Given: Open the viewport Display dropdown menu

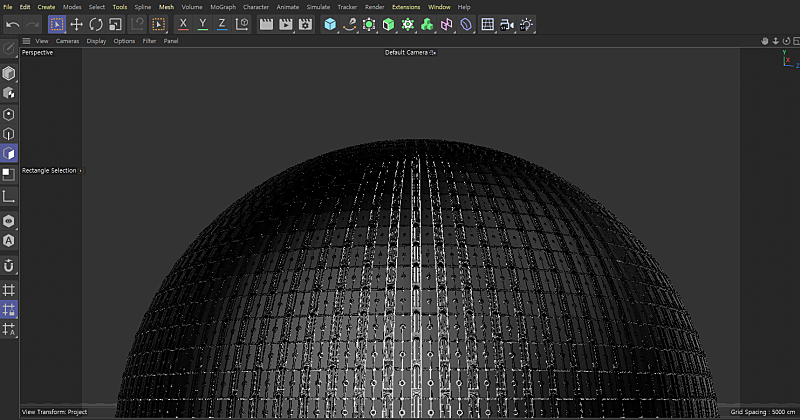Looking at the screenshot, I should 96,41.
